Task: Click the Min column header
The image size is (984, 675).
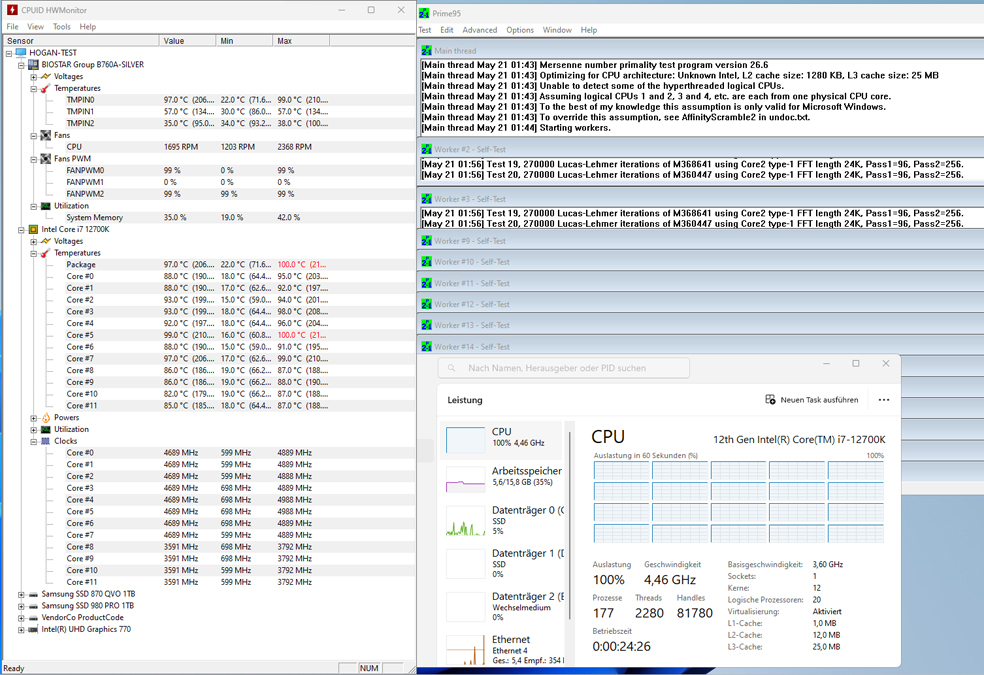Action: point(244,41)
